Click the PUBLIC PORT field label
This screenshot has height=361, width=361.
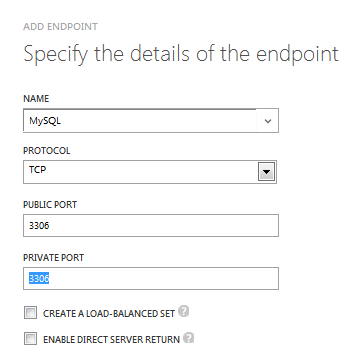50,204
